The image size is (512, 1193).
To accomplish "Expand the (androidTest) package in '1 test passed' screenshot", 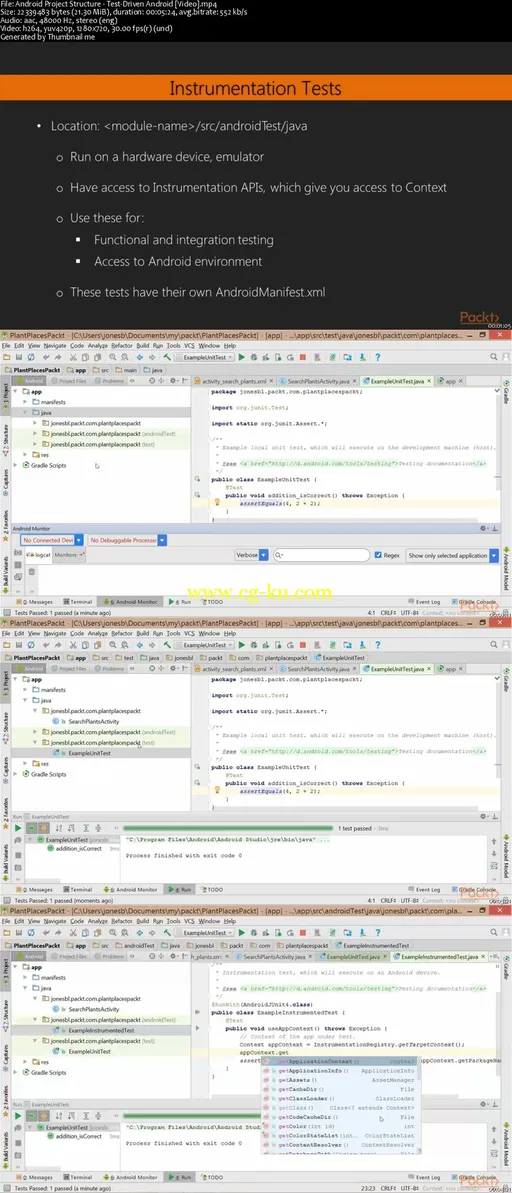I will point(35,731).
